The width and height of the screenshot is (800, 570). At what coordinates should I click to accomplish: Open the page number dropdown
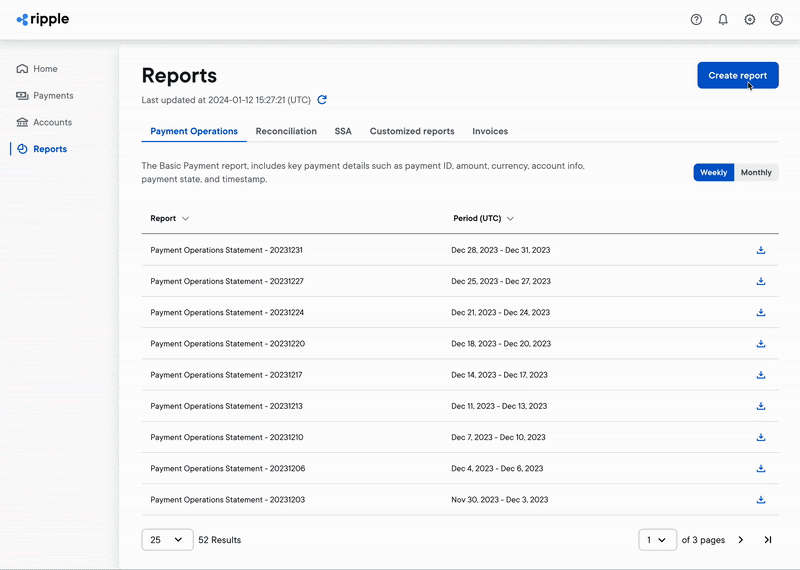657,540
